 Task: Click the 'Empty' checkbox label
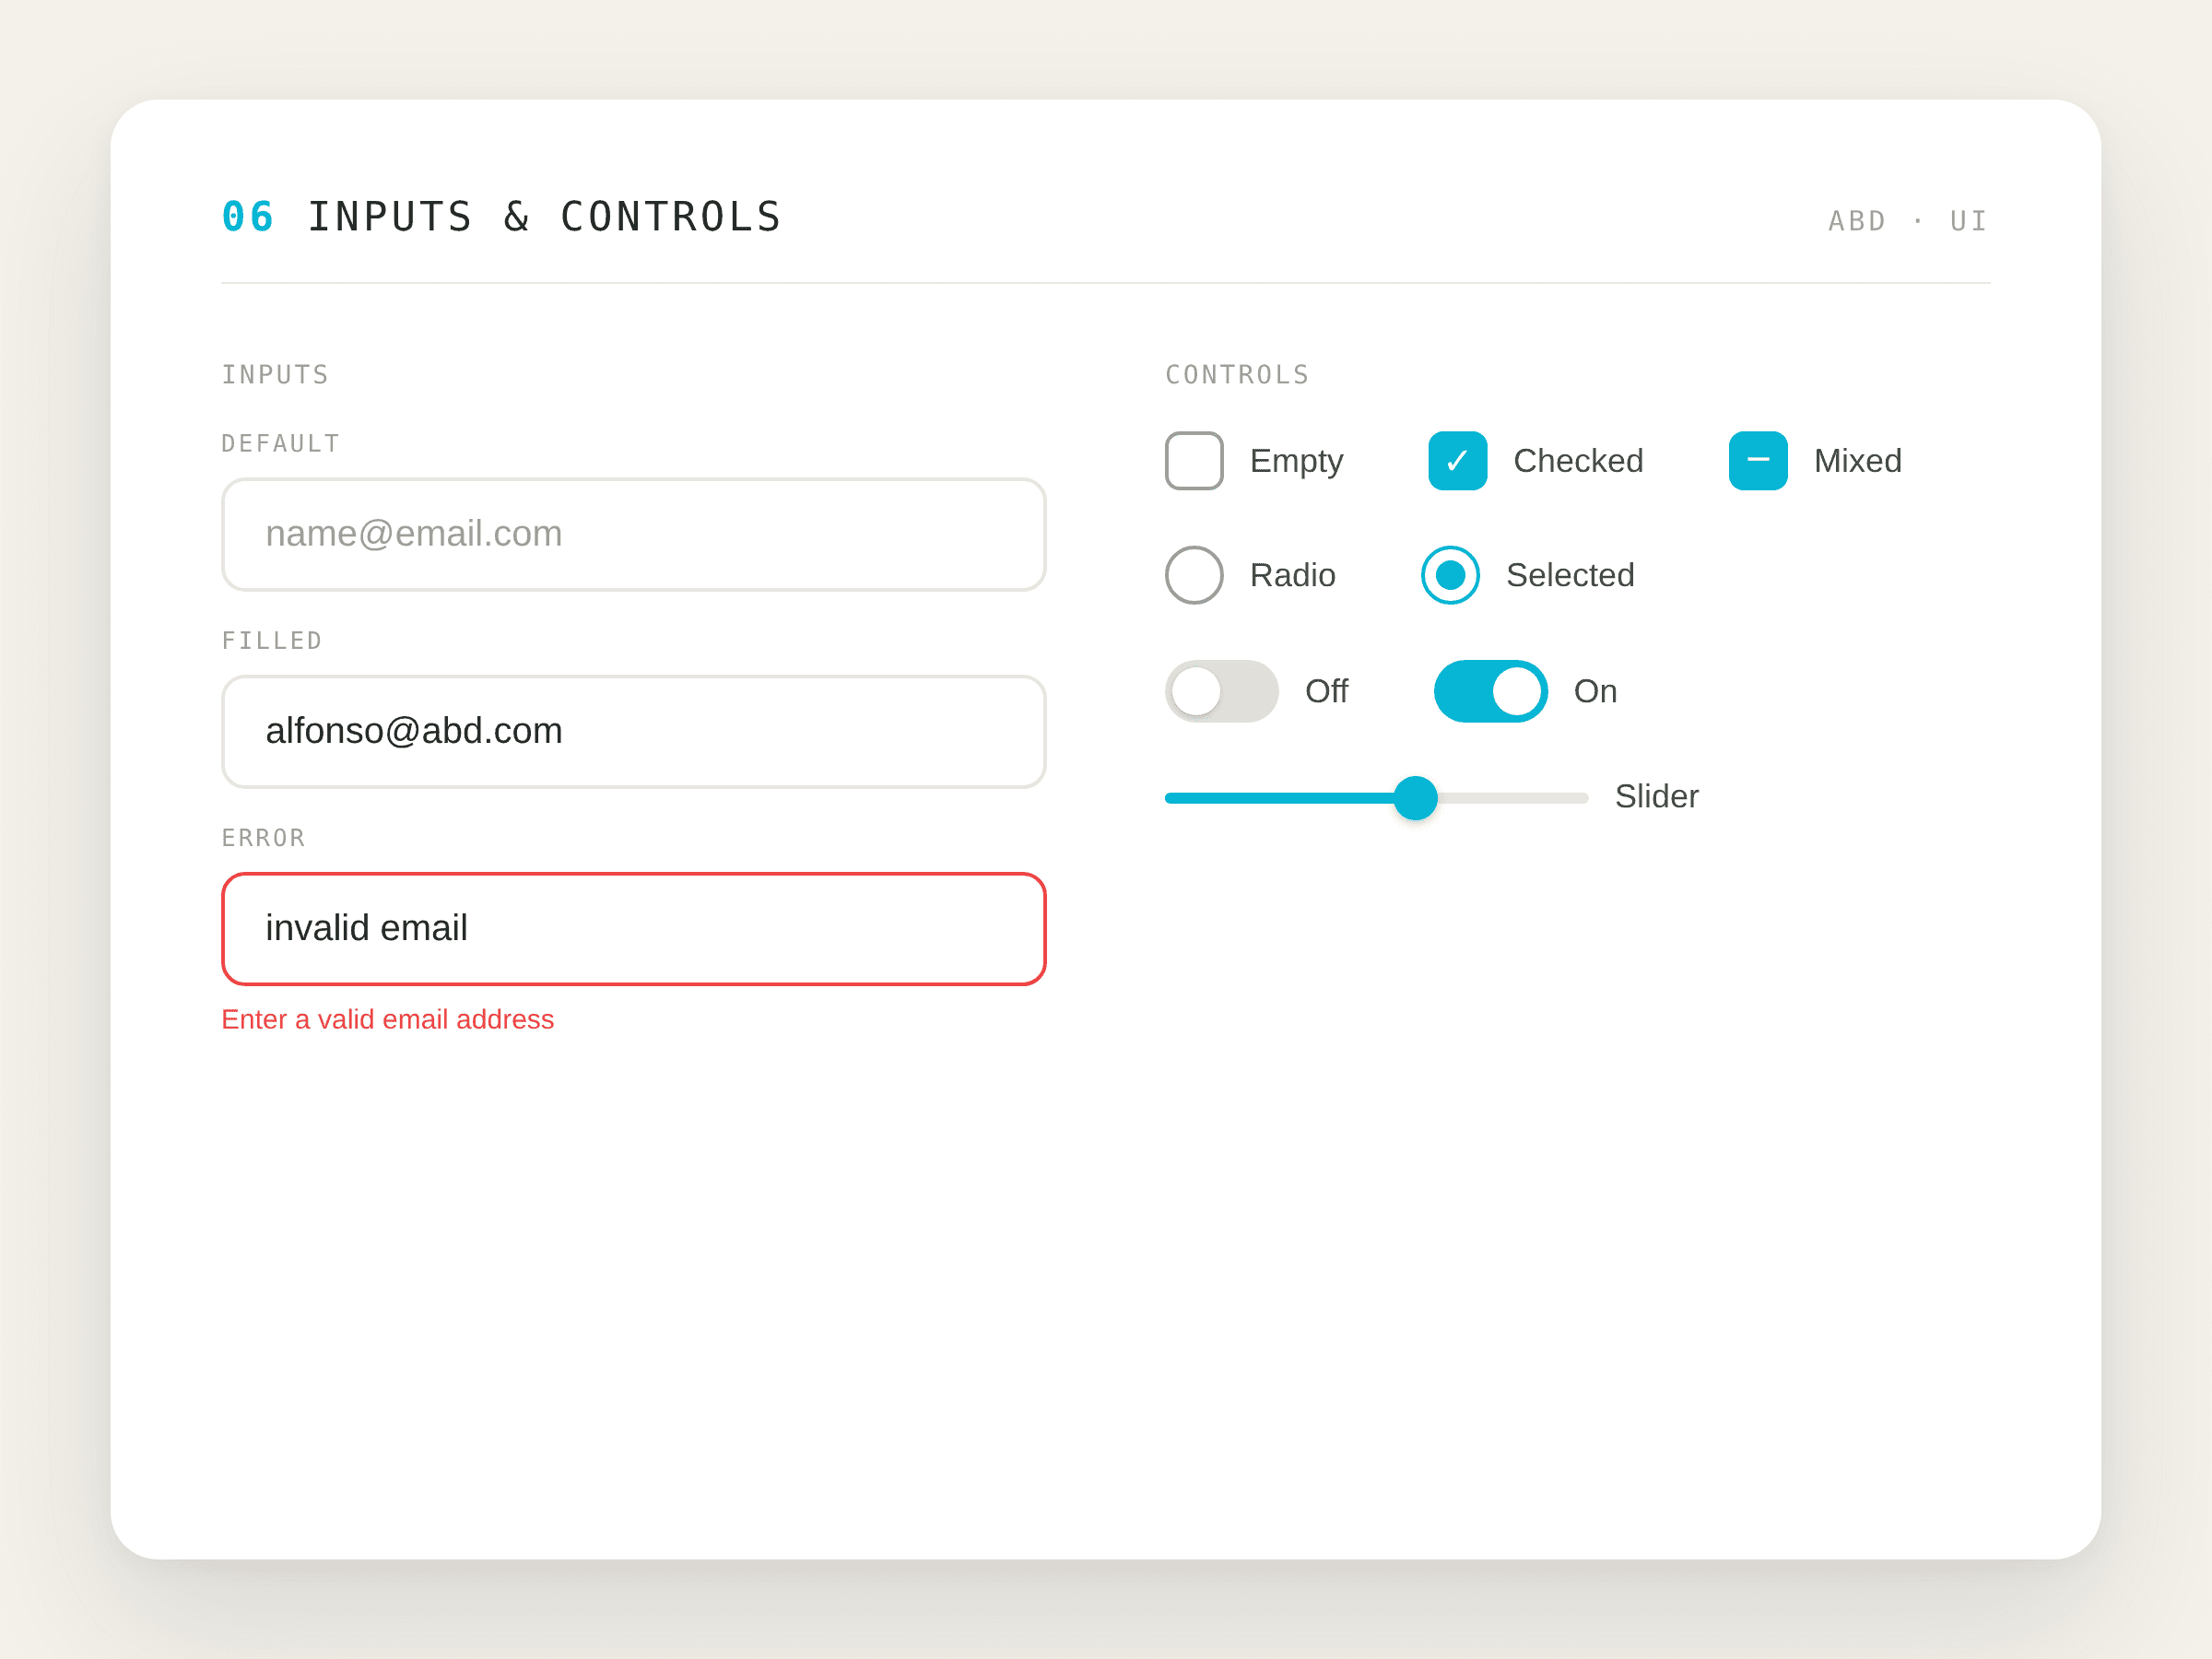1296,462
